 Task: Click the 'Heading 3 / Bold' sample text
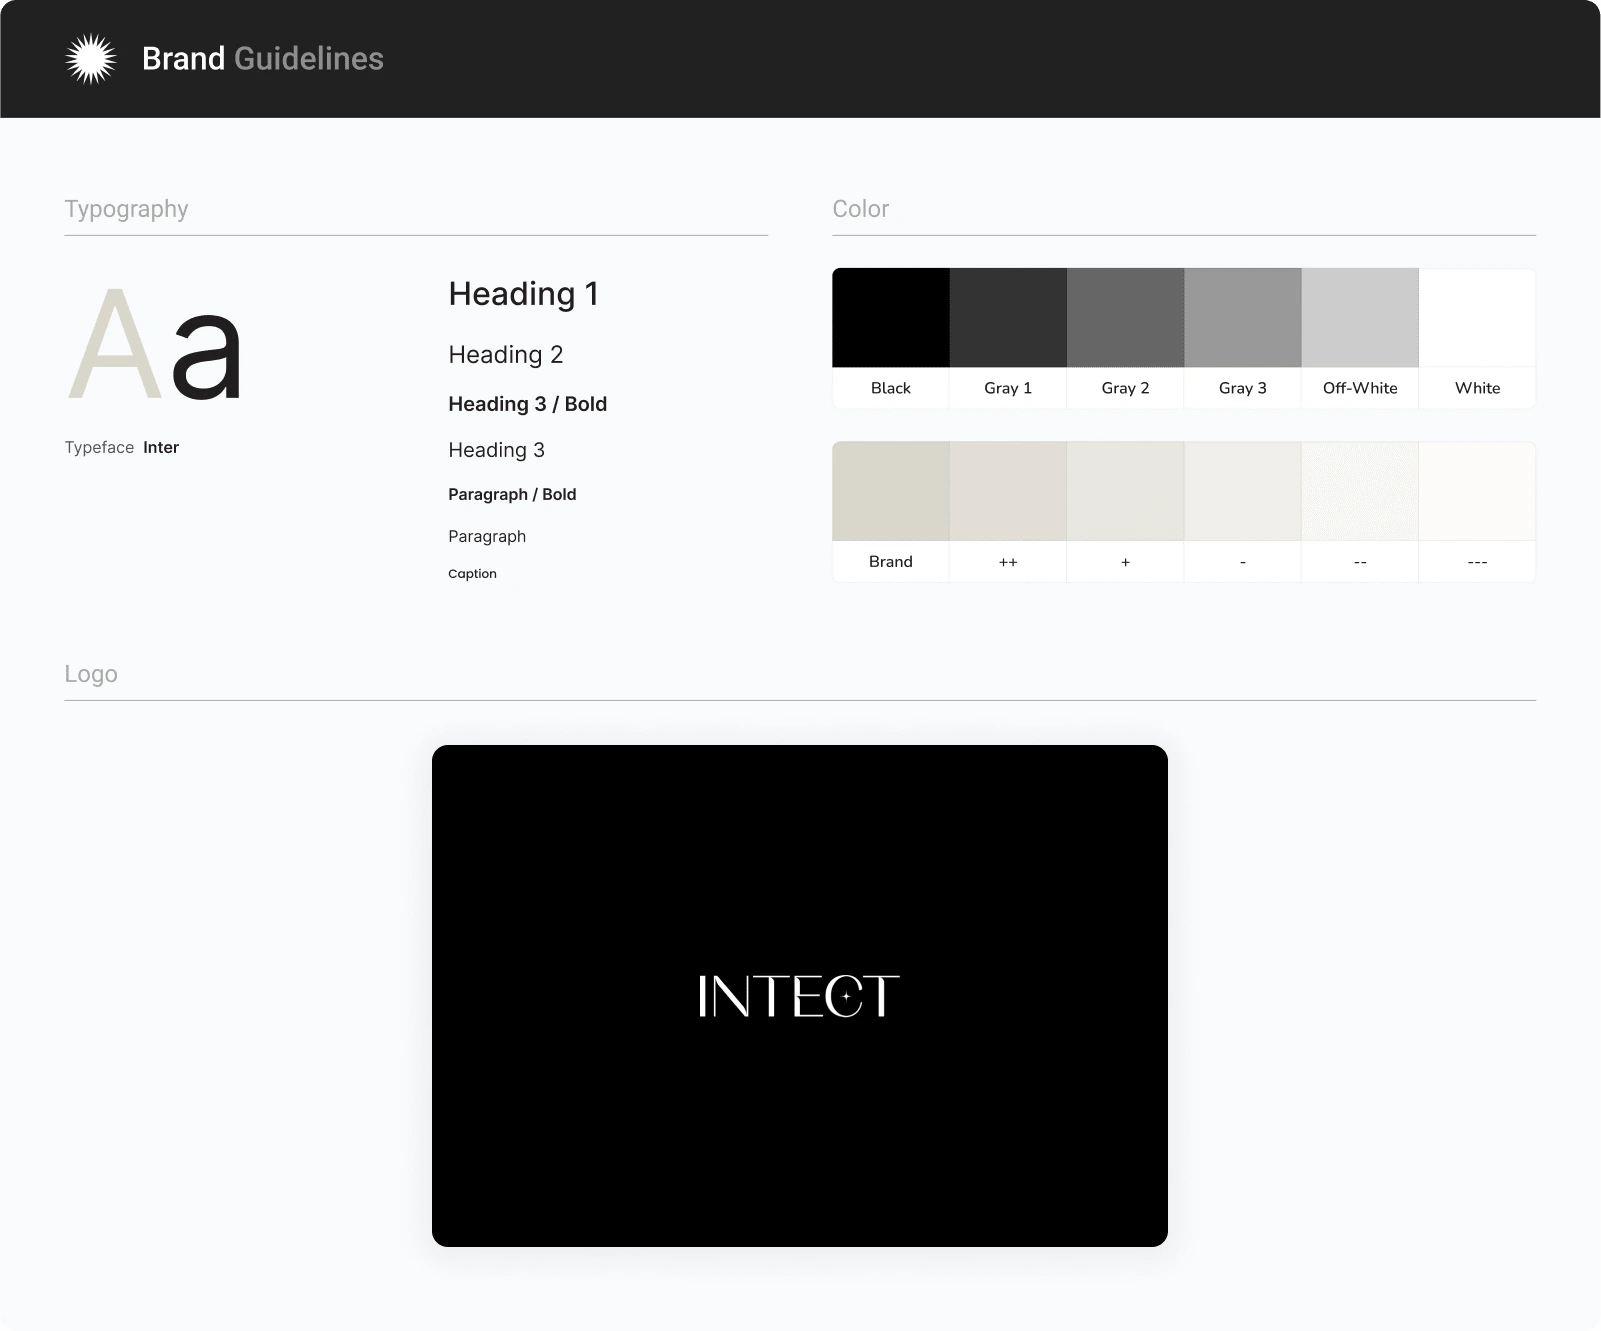tap(528, 404)
